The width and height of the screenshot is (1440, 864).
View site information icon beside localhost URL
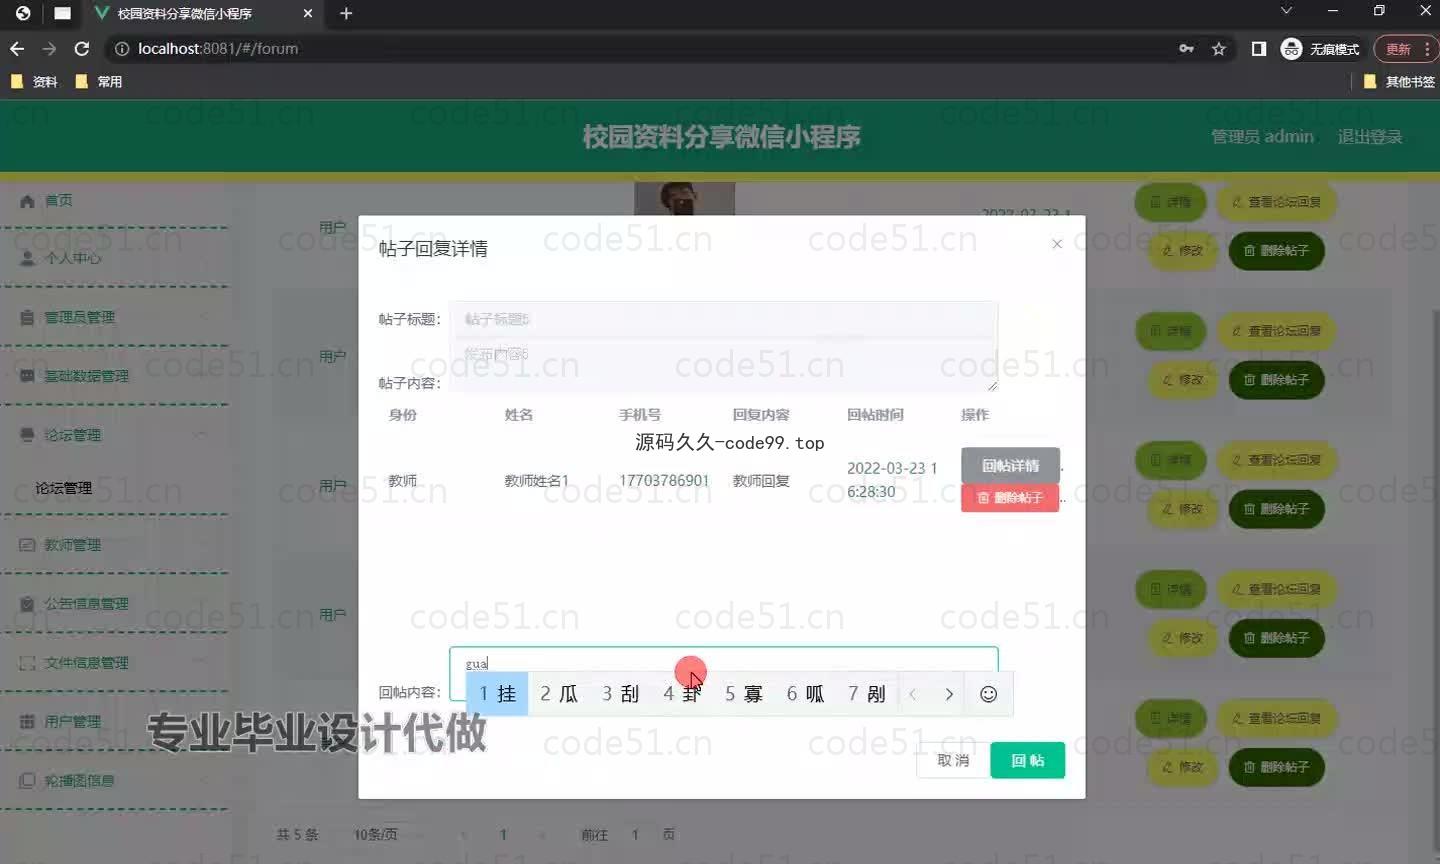(122, 49)
